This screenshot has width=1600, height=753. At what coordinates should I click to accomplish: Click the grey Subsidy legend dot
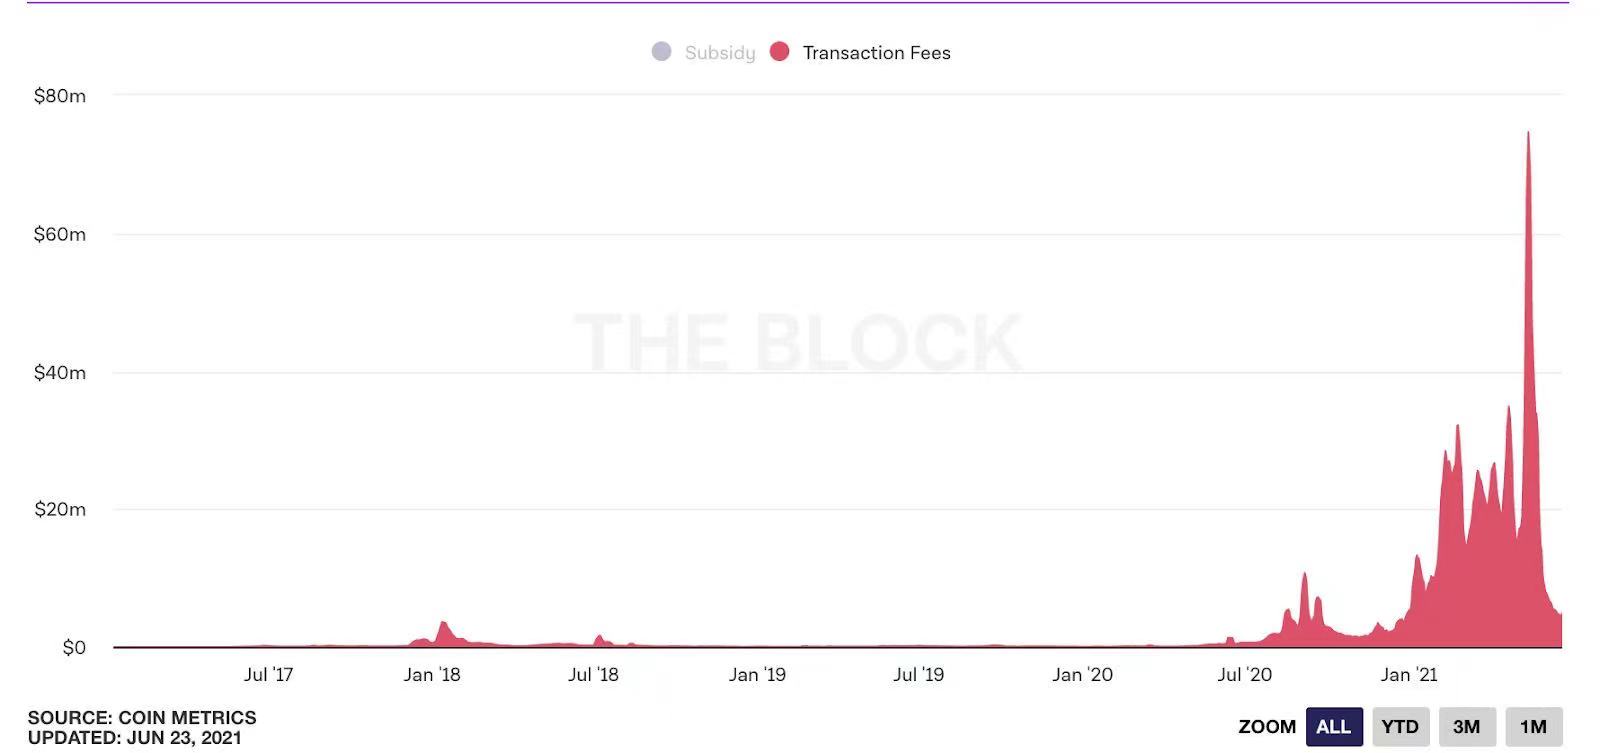click(x=661, y=52)
